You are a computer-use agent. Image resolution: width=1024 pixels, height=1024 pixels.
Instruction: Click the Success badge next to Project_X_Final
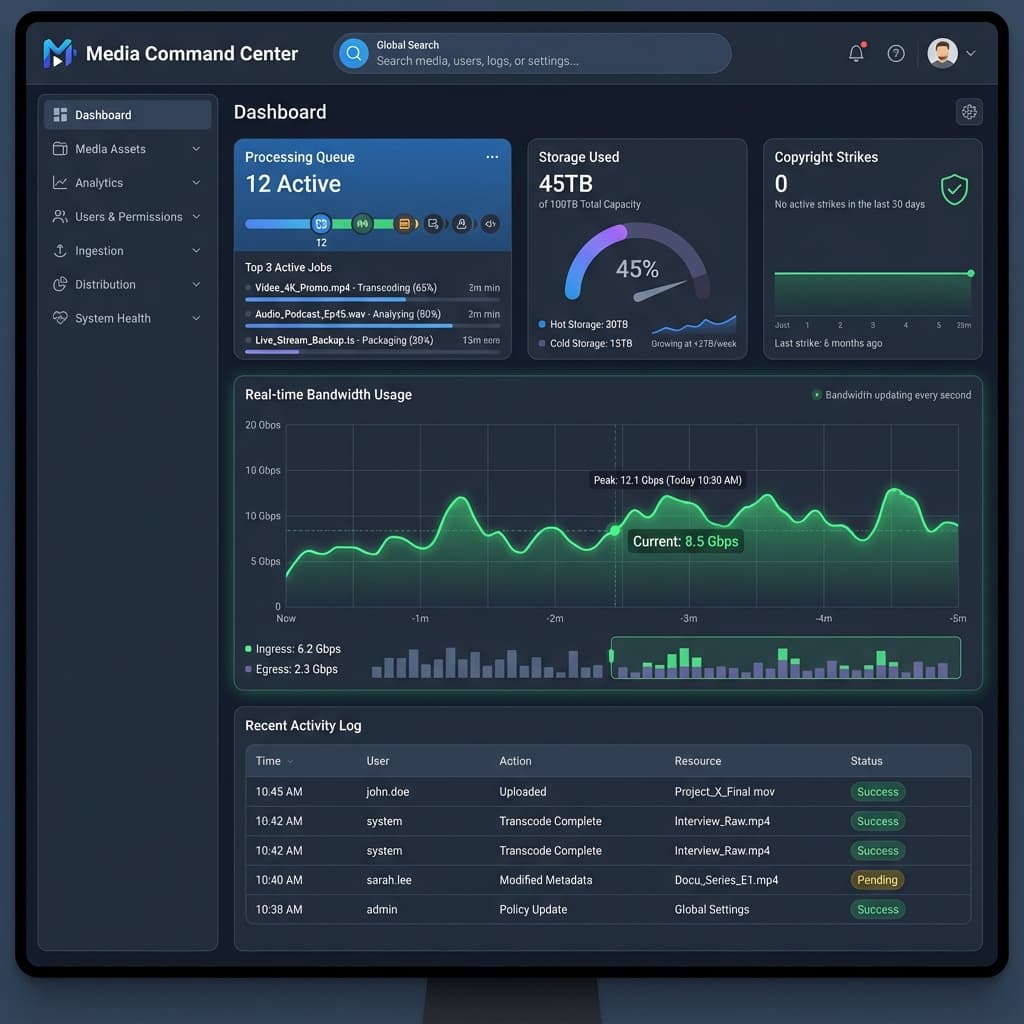877,791
